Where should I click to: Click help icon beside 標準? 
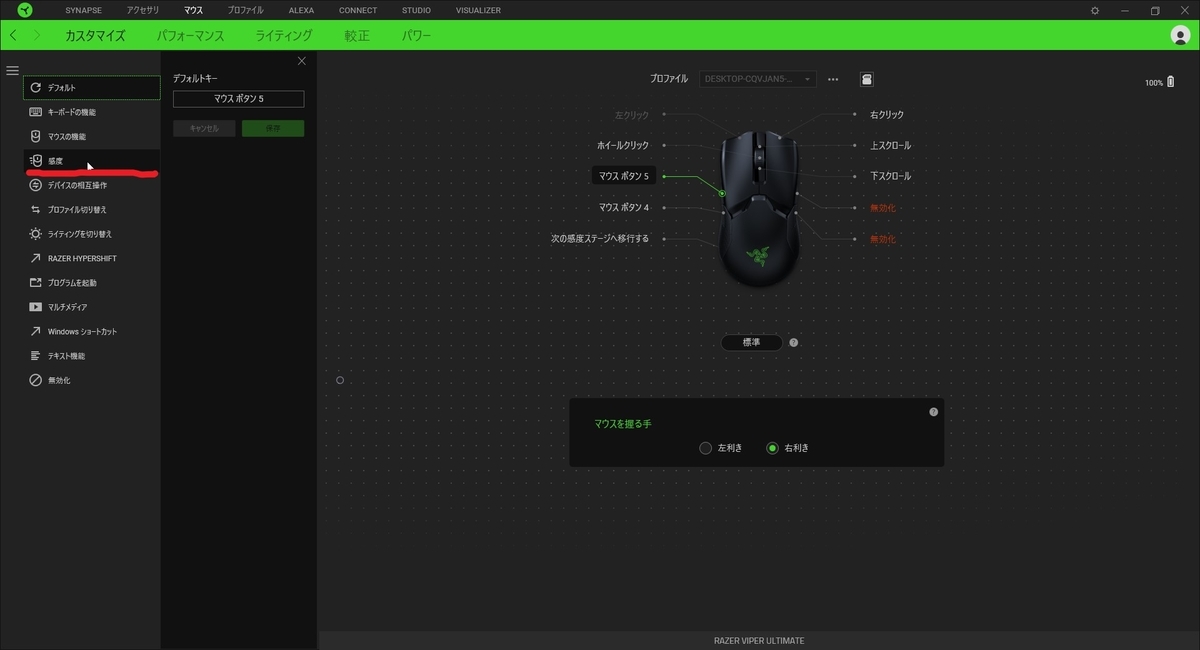793,342
